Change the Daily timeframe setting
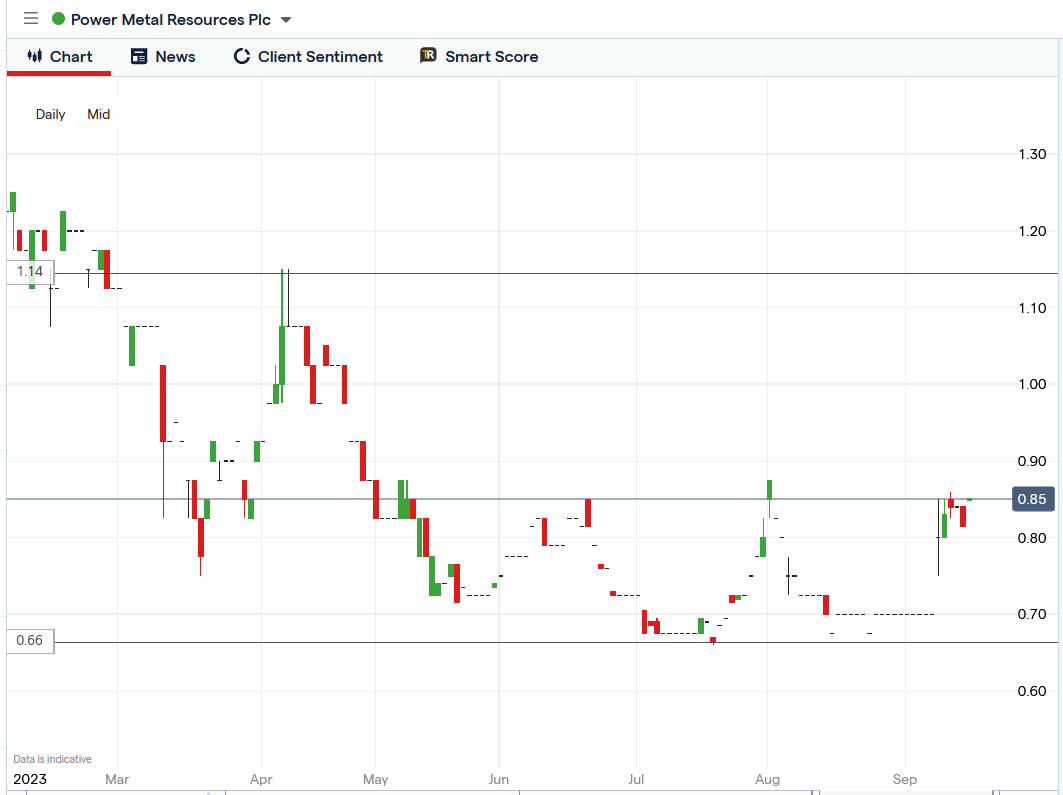The width and height of the screenshot is (1063, 795). click(50, 114)
